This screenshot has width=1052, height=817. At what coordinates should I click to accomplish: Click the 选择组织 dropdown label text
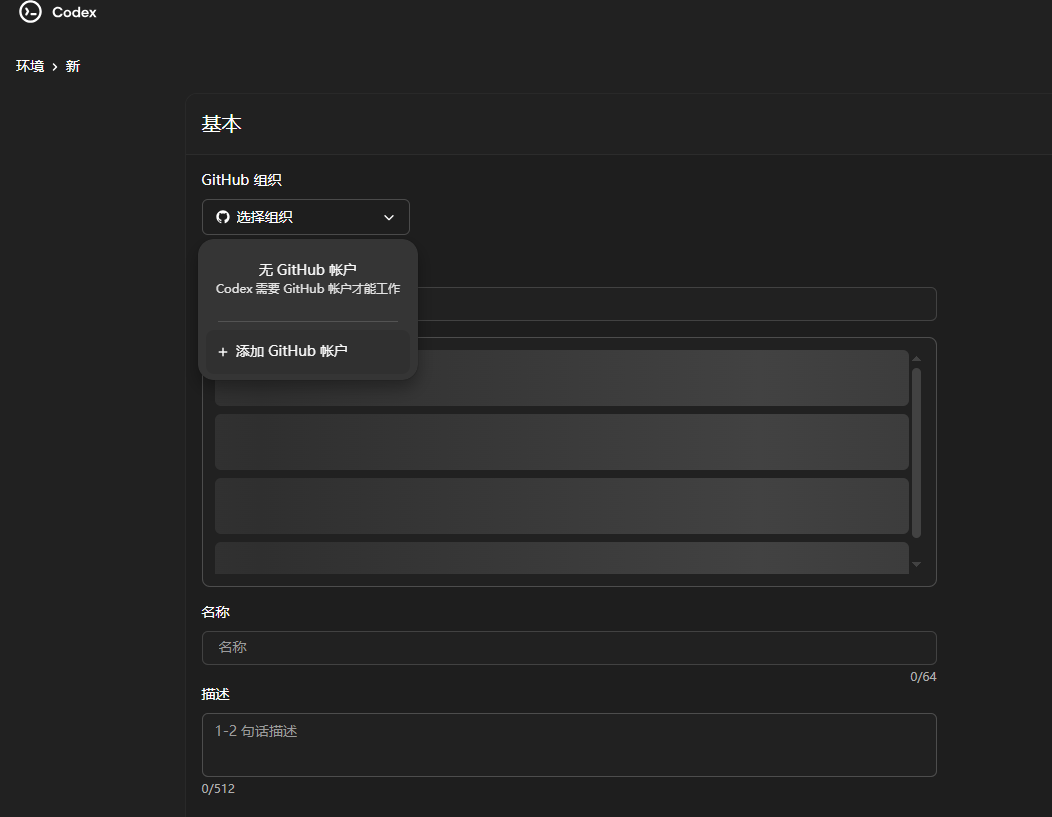point(264,217)
